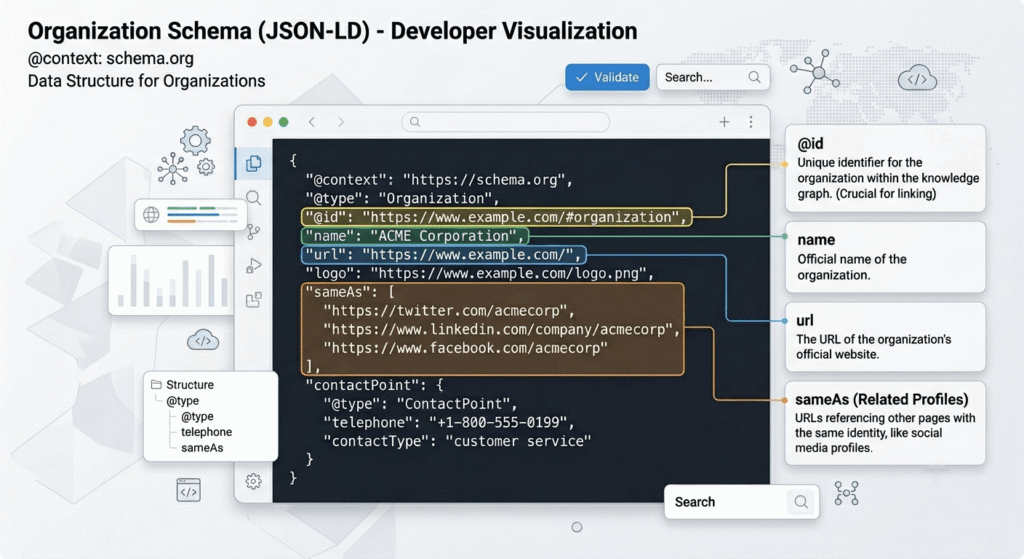Image resolution: width=1024 pixels, height=559 pixels.
Task: Click the "@type": "ContactPoint" line
Action: click(420, 404)
